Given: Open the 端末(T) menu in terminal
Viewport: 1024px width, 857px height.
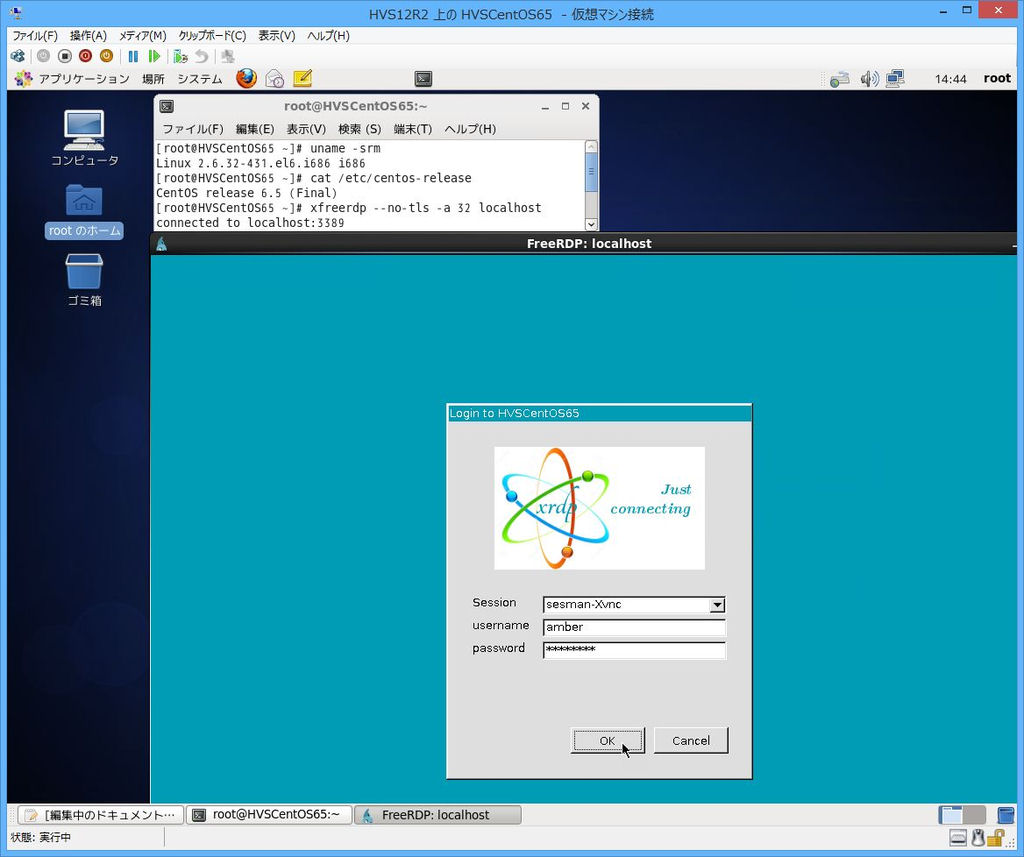Looking at the screenshot, I should click(x=412, y=129).
